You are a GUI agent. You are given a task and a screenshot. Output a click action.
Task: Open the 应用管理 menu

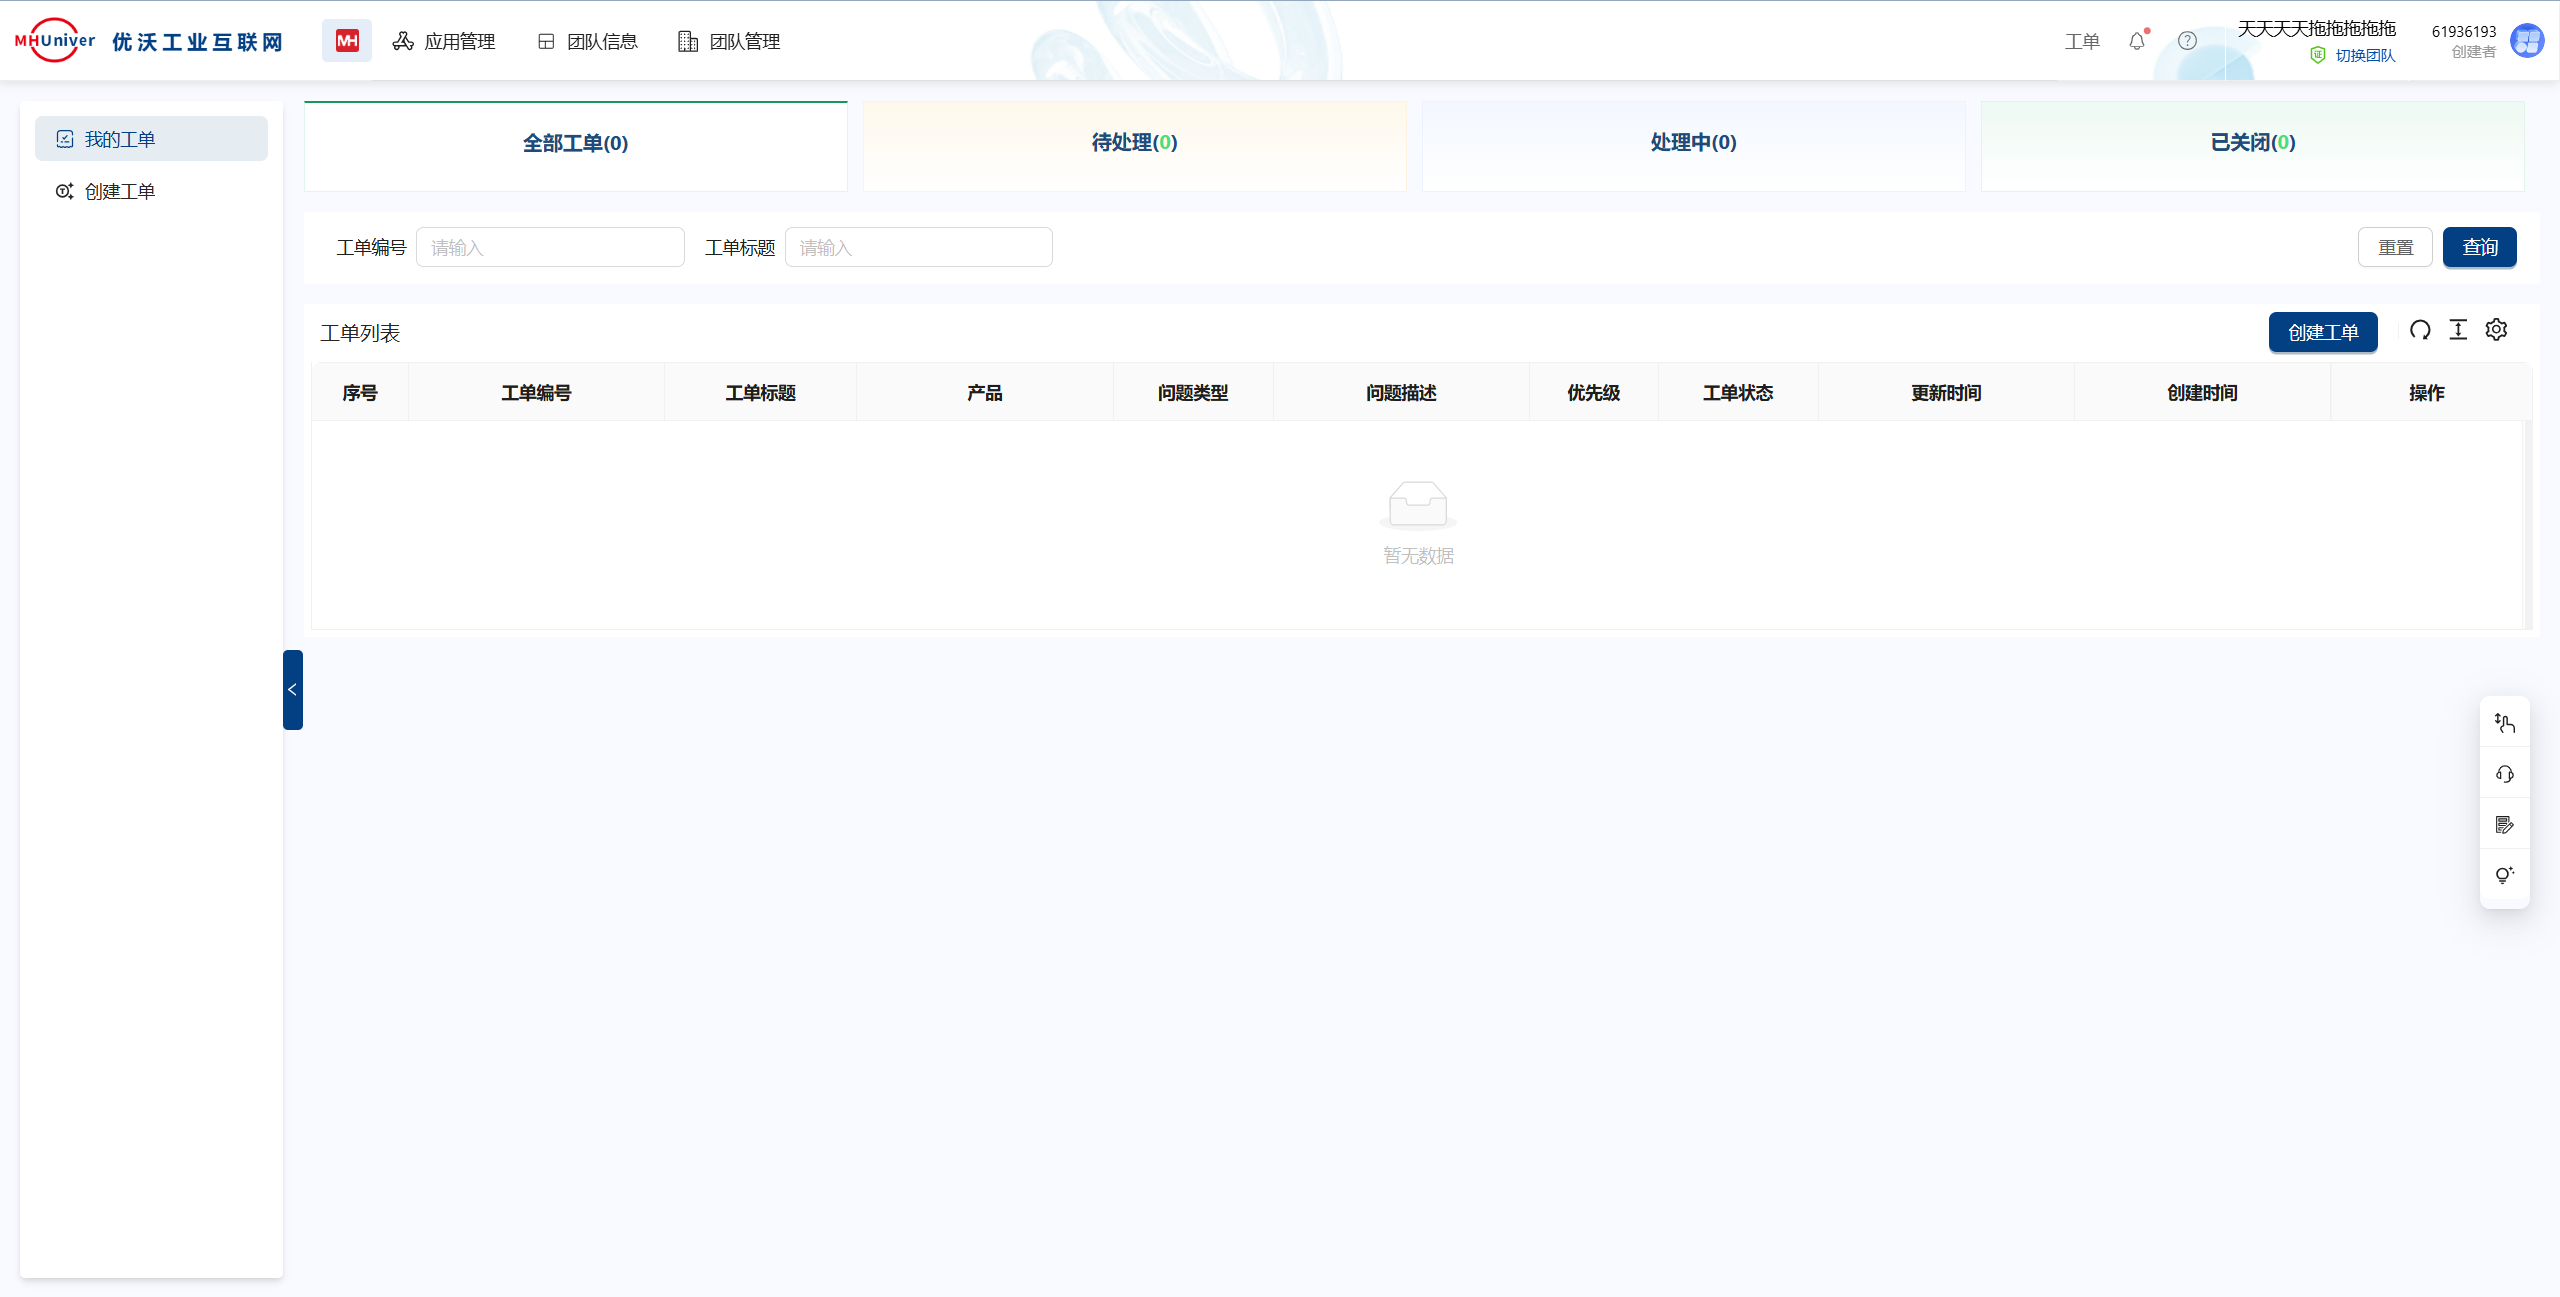(x=444, y=41)
